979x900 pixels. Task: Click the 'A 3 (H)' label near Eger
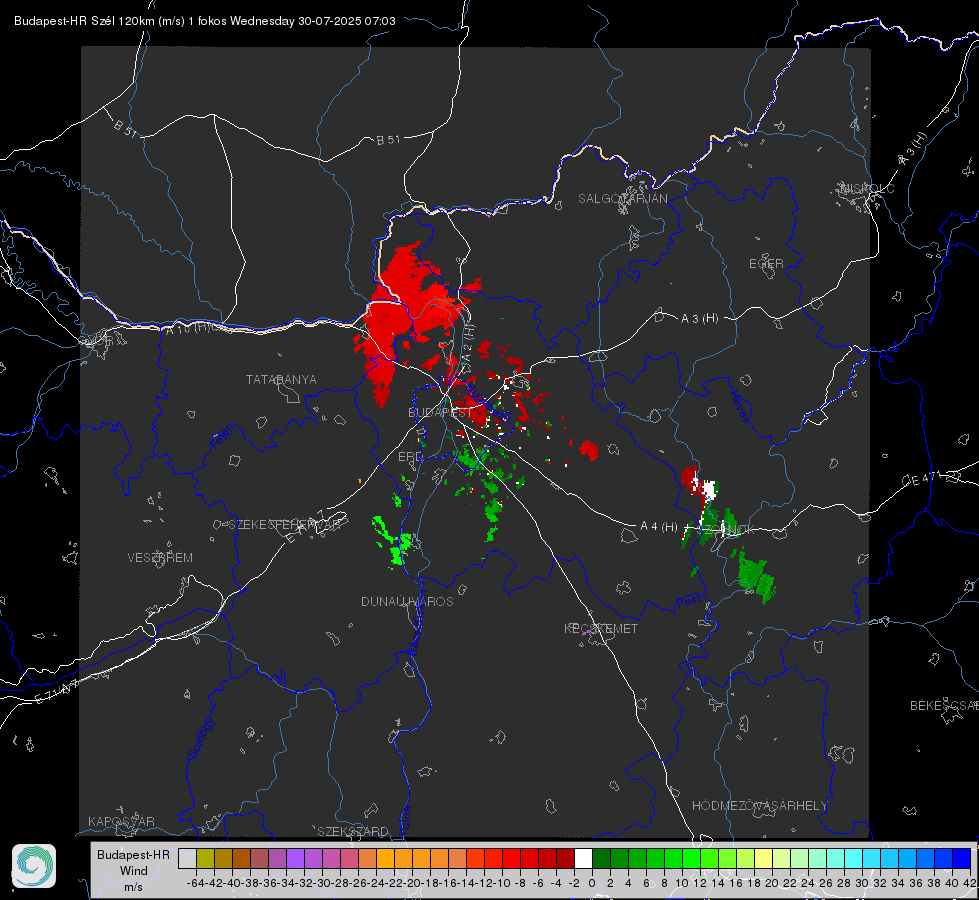[x=699, y=319]
